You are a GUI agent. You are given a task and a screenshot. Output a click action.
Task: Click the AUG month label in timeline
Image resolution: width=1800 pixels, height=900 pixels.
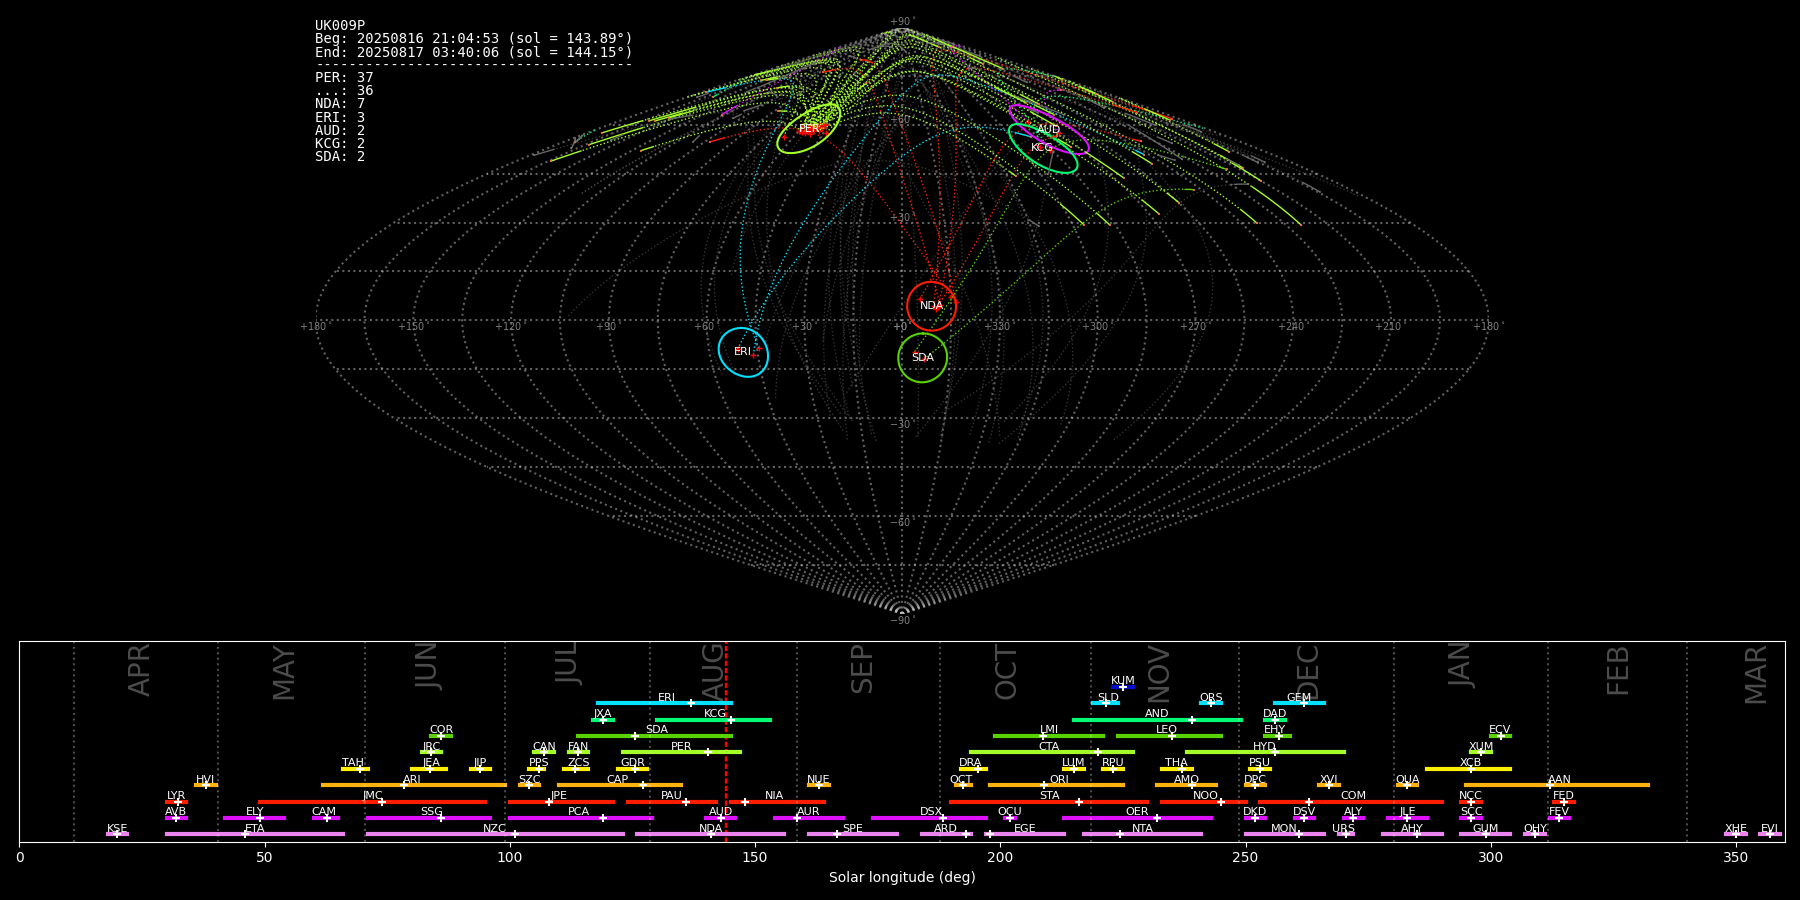(713, 671)
